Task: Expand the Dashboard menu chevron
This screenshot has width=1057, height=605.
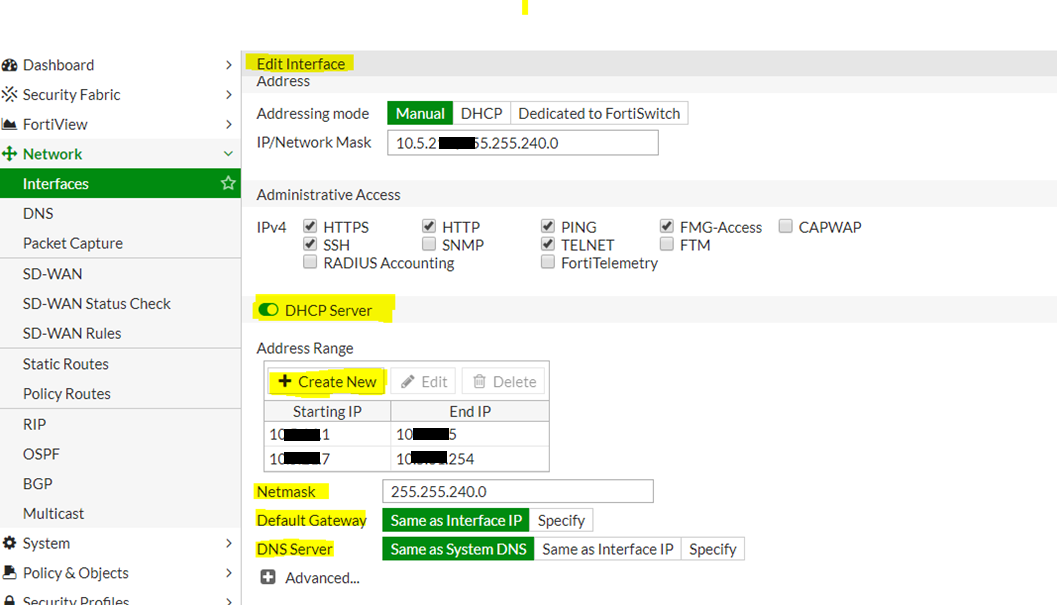Action: coord(229,65)
